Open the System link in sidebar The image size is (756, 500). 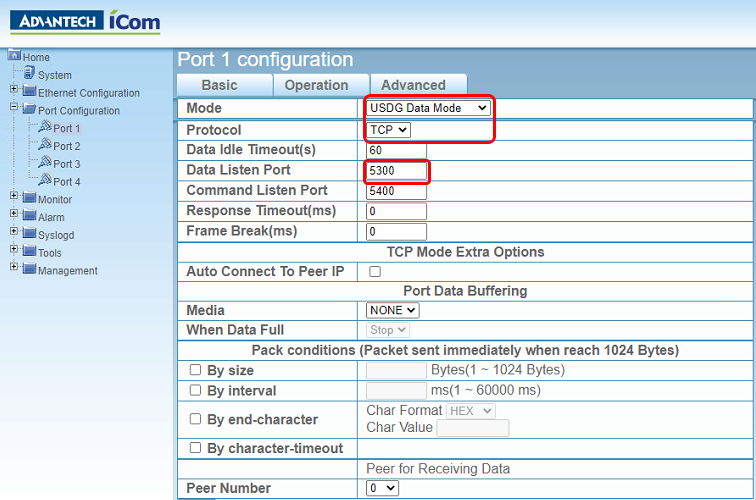tap(55, 75)
